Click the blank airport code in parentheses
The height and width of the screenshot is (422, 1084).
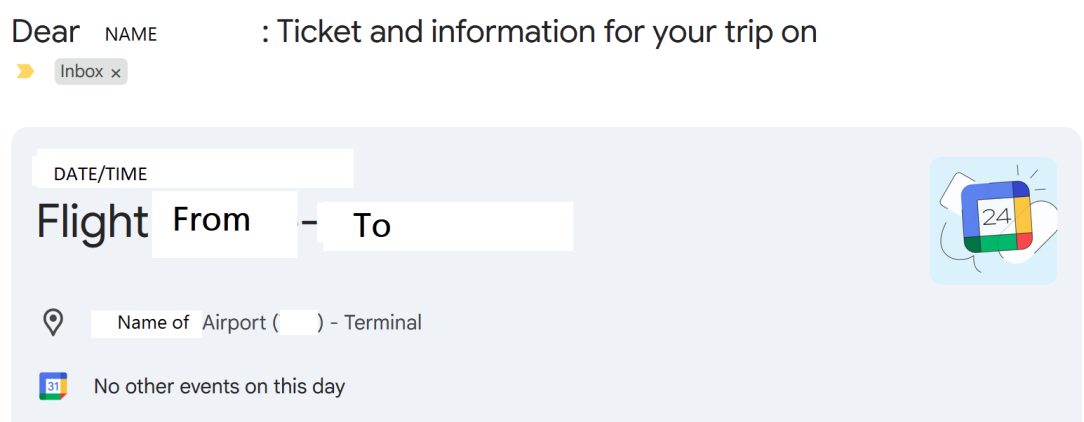pyautogui.click(x=296, y=323)
